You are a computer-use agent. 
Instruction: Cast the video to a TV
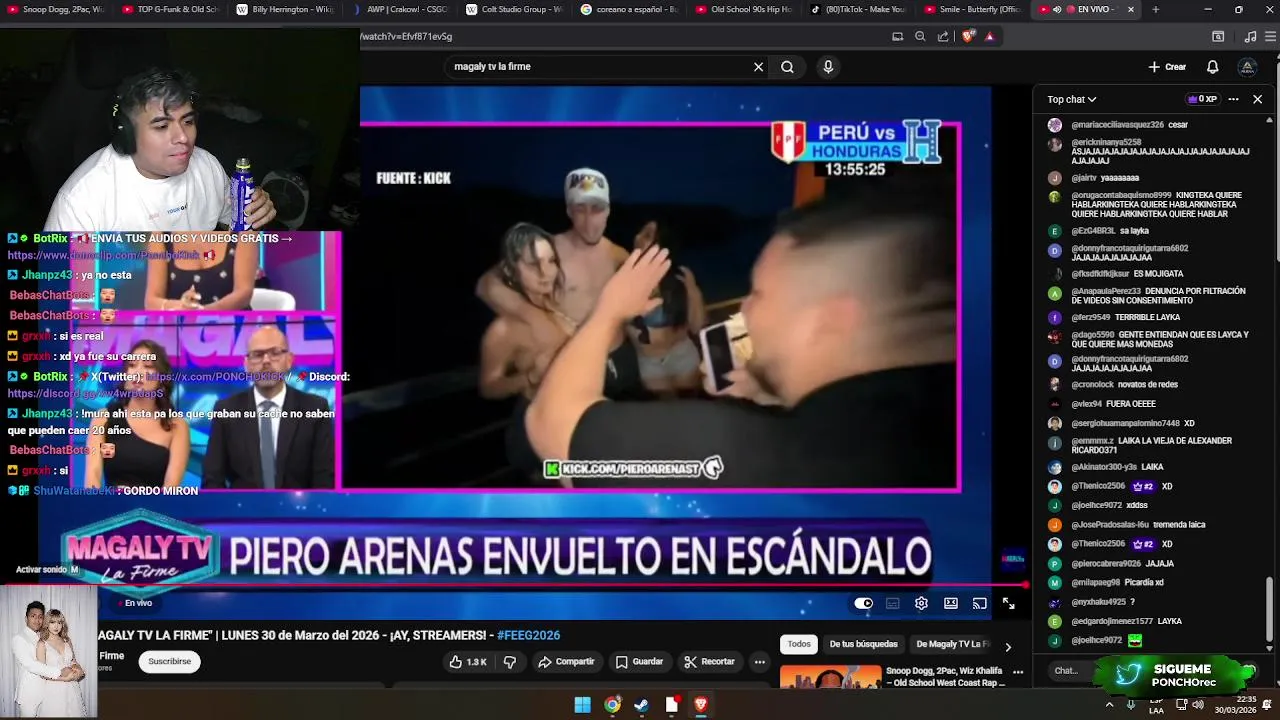click(980, 603)
